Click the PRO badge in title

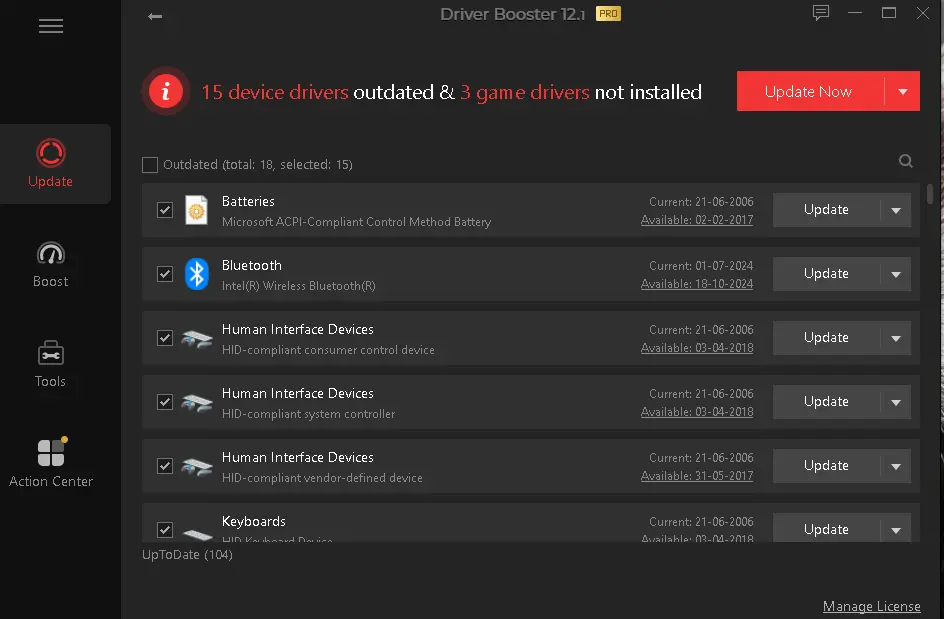608,14
